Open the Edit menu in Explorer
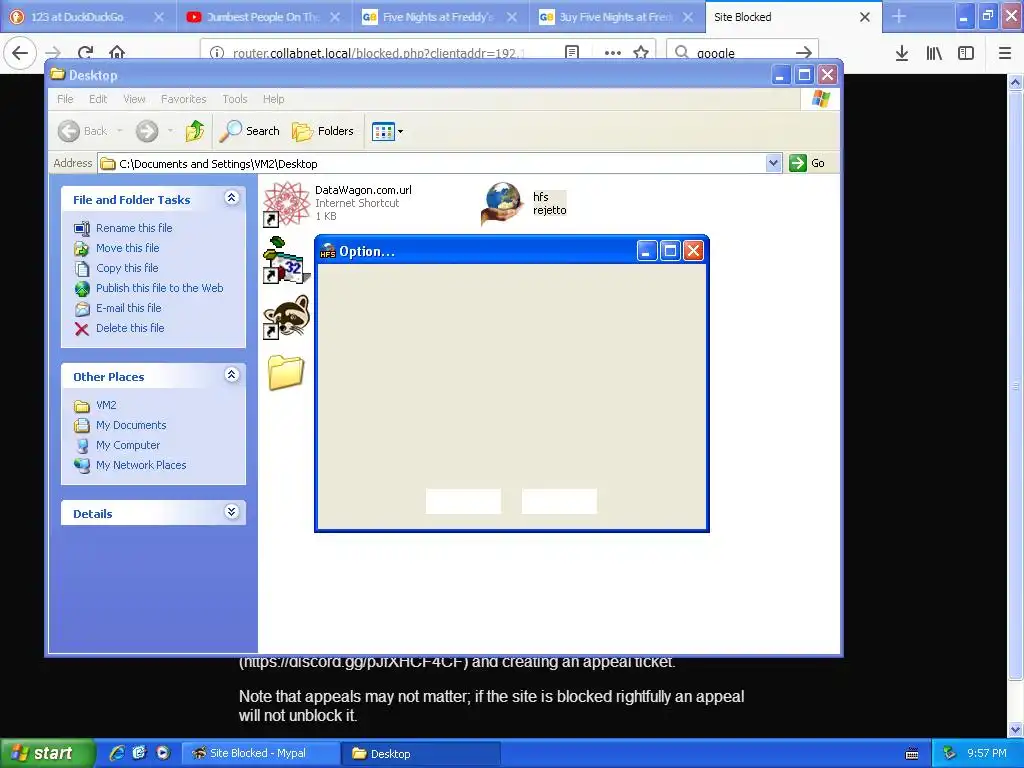Screen dimensions: 1024x768 click(x=98, y=99)
